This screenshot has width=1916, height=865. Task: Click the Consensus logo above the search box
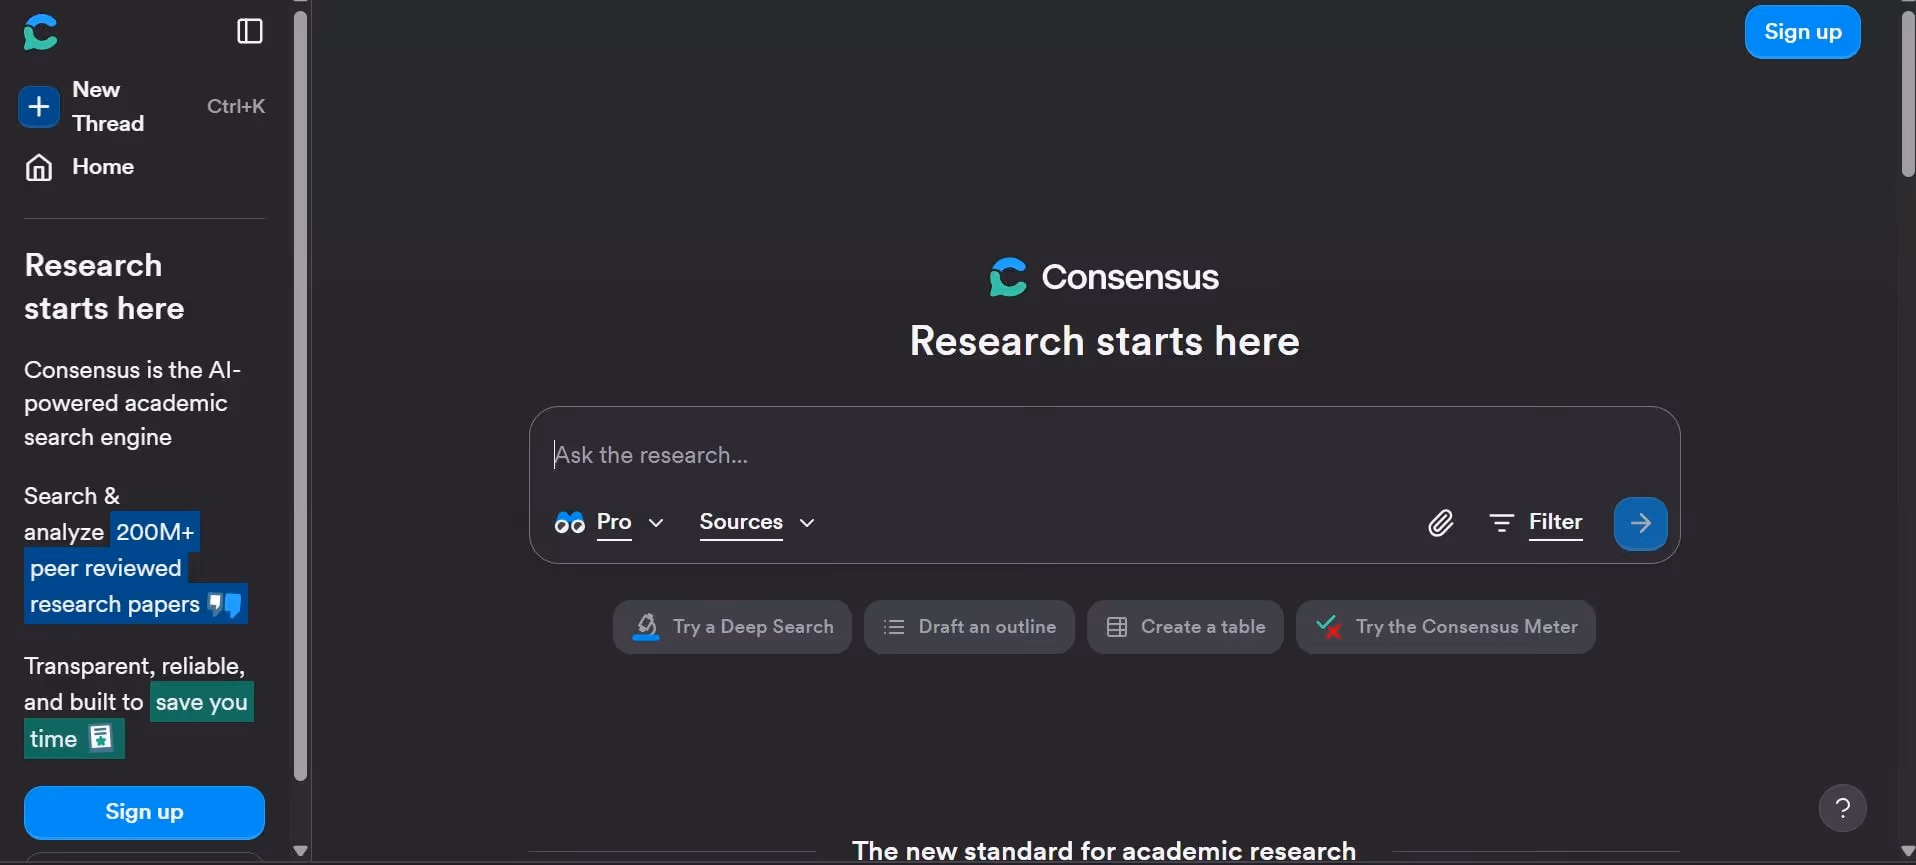tap(1104, 277)
